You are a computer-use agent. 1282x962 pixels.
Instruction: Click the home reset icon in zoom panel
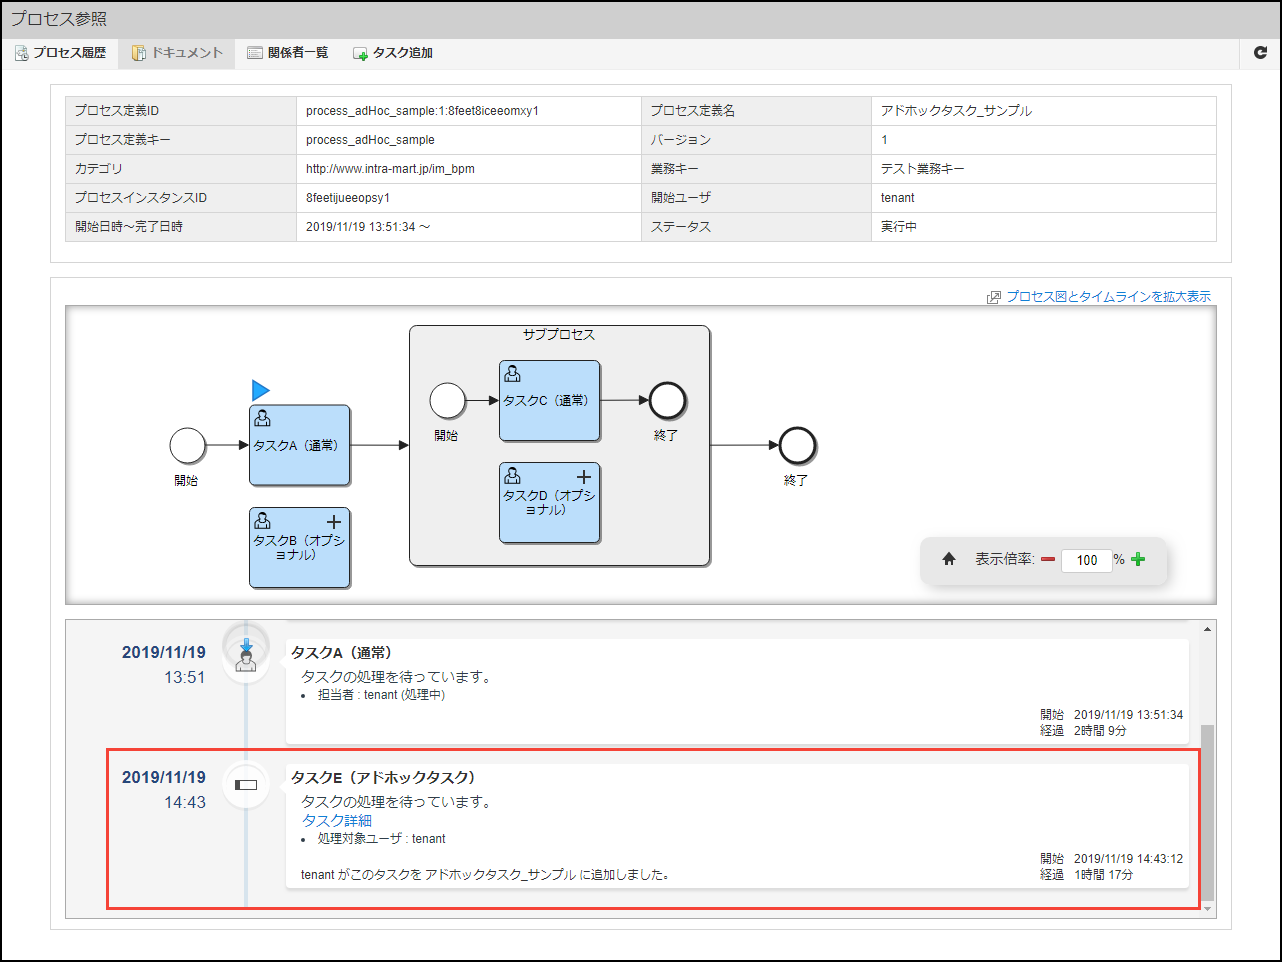(949, 559)
